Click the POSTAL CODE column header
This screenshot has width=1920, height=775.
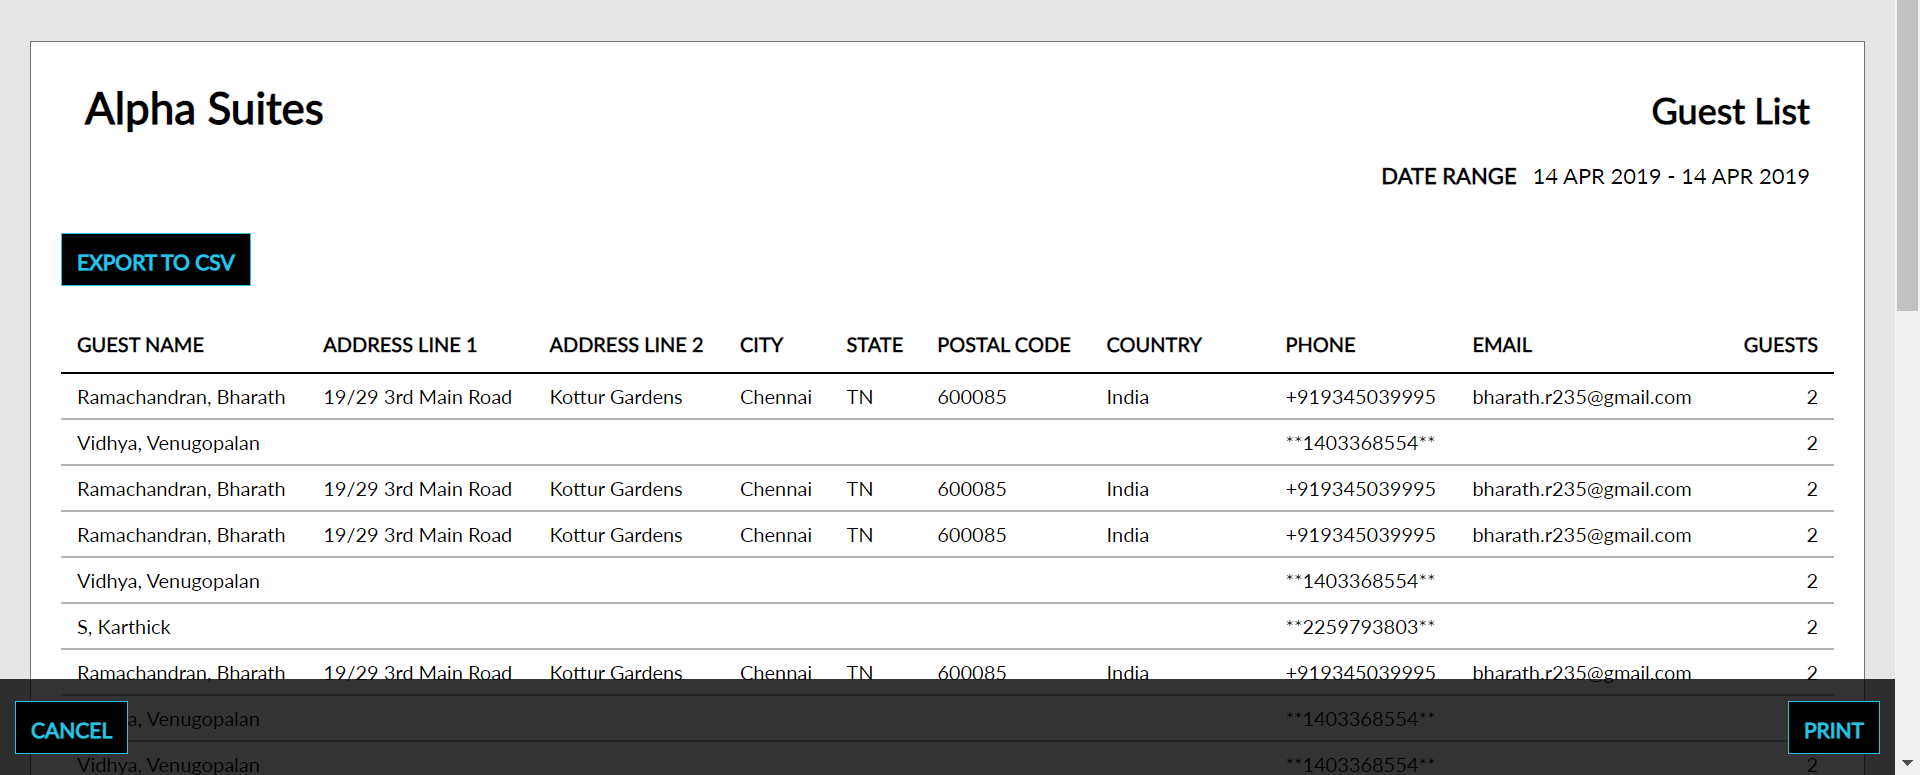(x=1003, y=345)
